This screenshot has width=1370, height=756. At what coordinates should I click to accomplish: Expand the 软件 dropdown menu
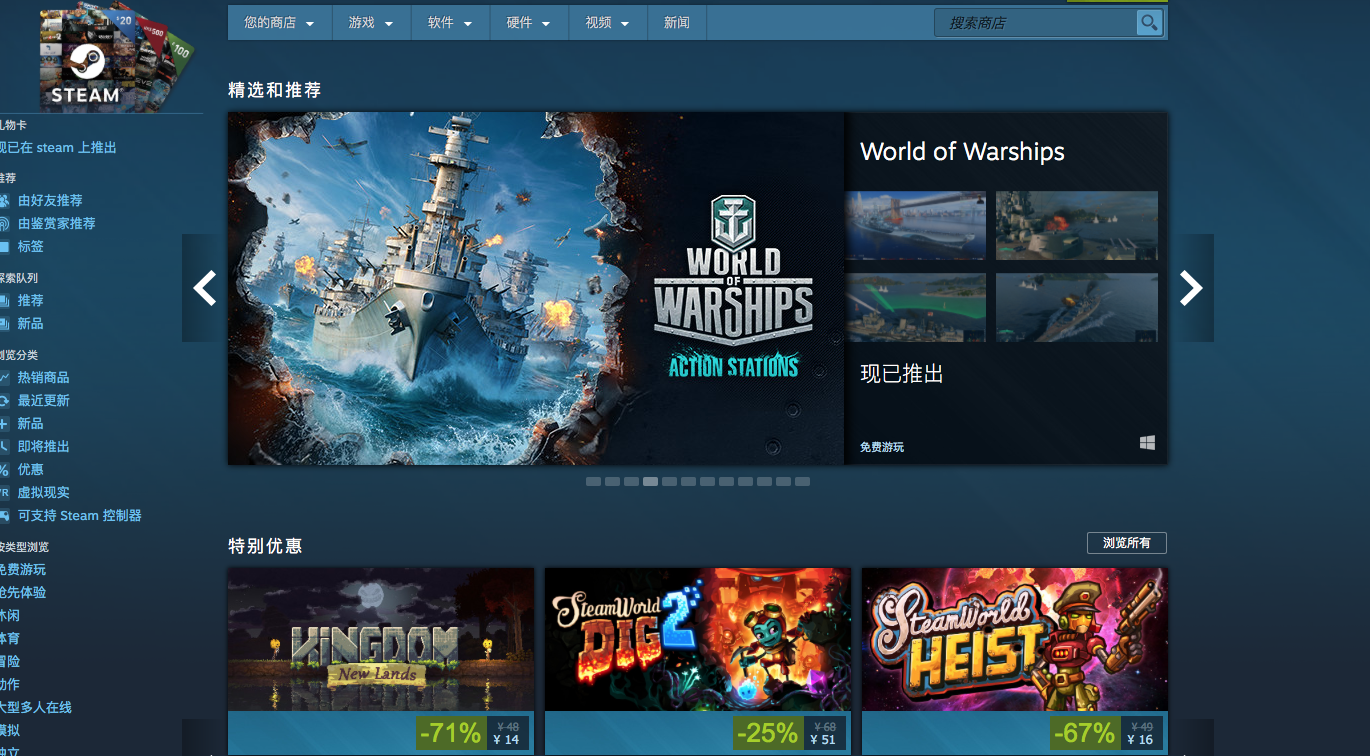coord(450,23)
